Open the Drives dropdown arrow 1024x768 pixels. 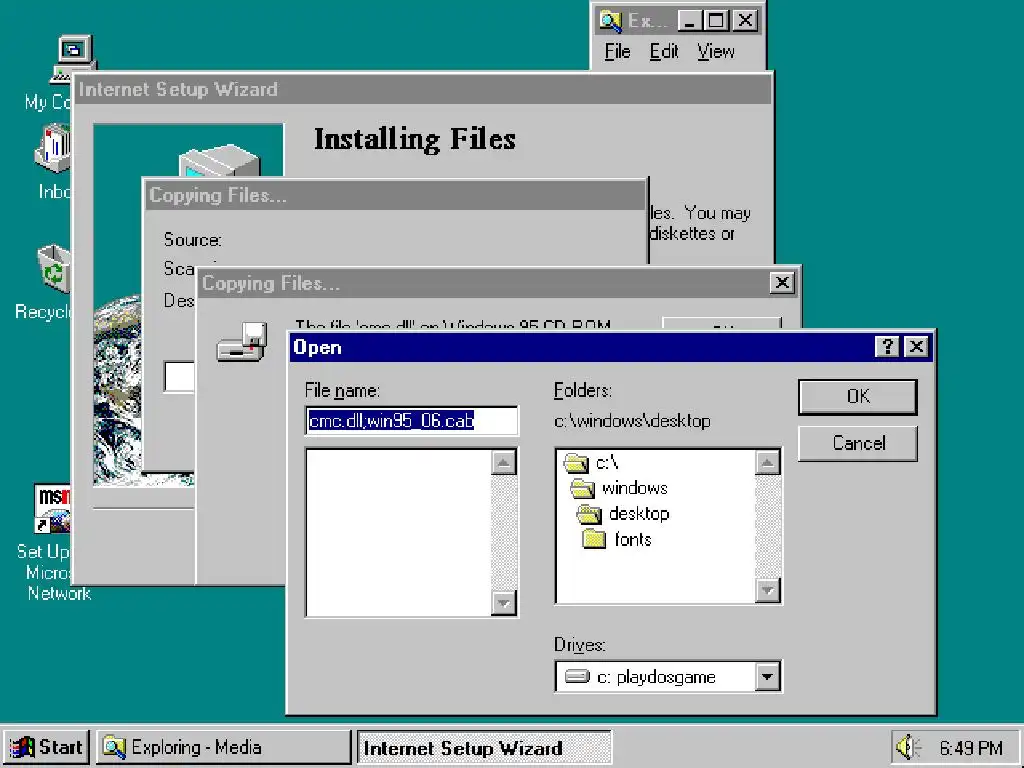[767, 677]
